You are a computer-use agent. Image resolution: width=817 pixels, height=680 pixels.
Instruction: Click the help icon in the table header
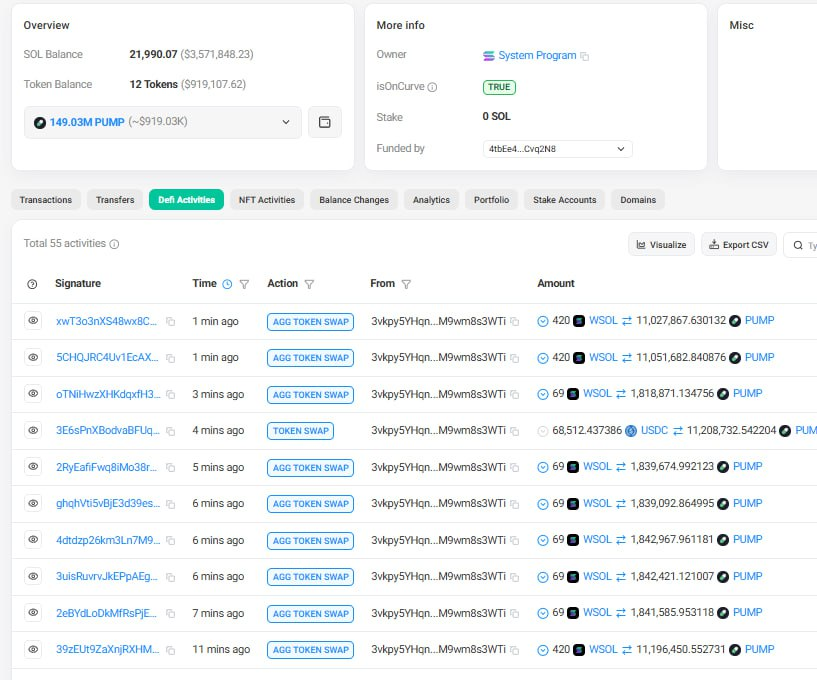click(x=32, y=284)
